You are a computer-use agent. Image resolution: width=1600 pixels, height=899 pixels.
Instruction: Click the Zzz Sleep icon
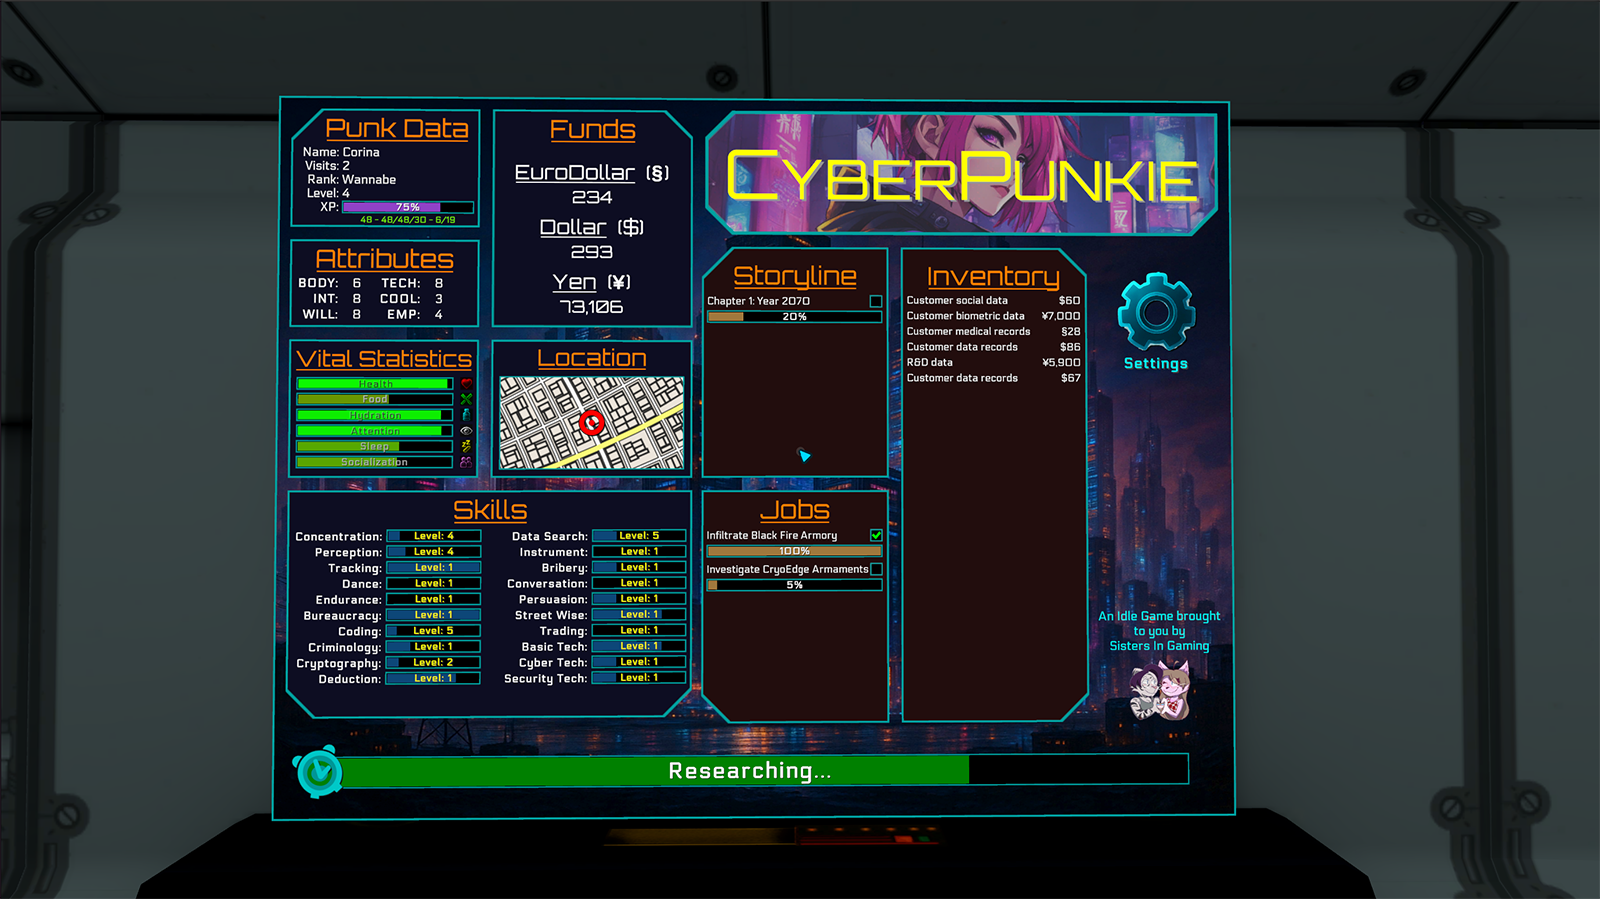[x=466, y=446]
